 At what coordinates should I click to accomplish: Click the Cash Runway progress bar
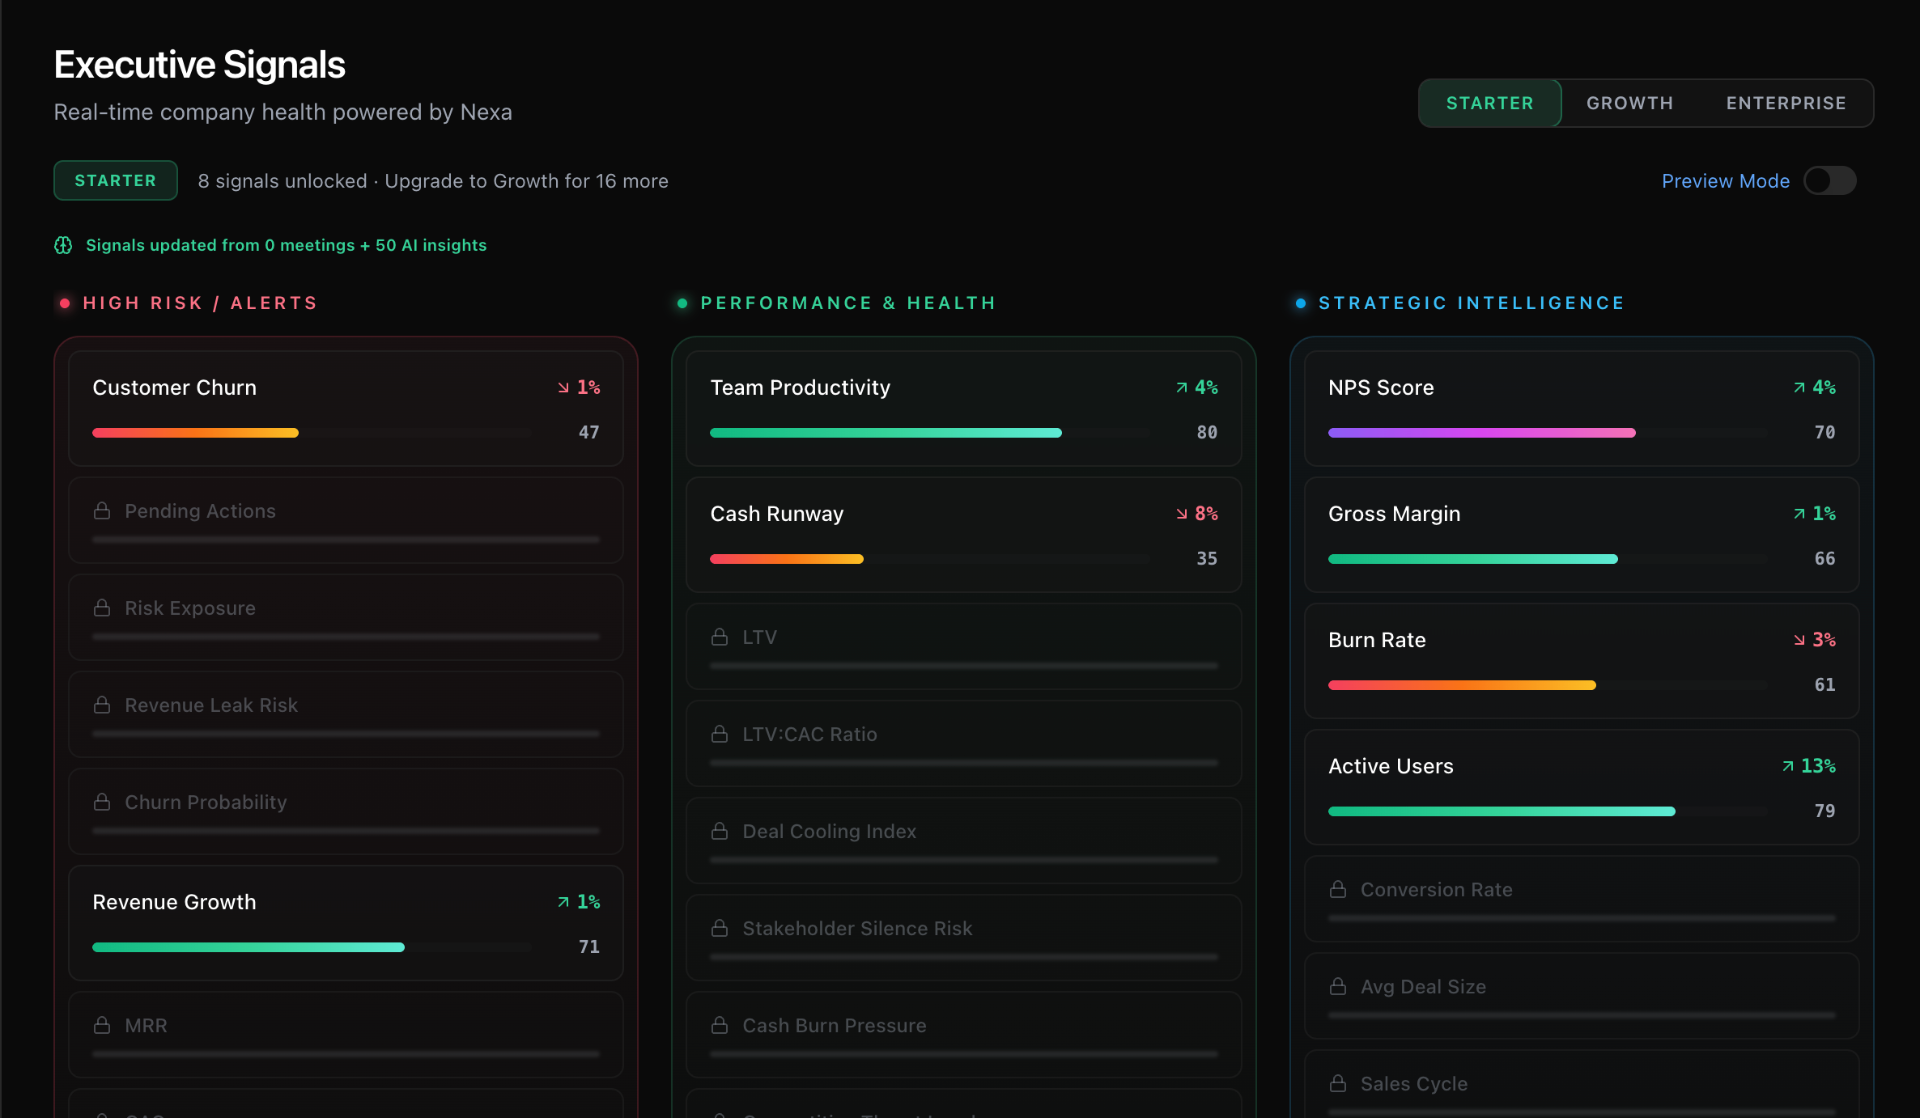click(x=930, y=559)
